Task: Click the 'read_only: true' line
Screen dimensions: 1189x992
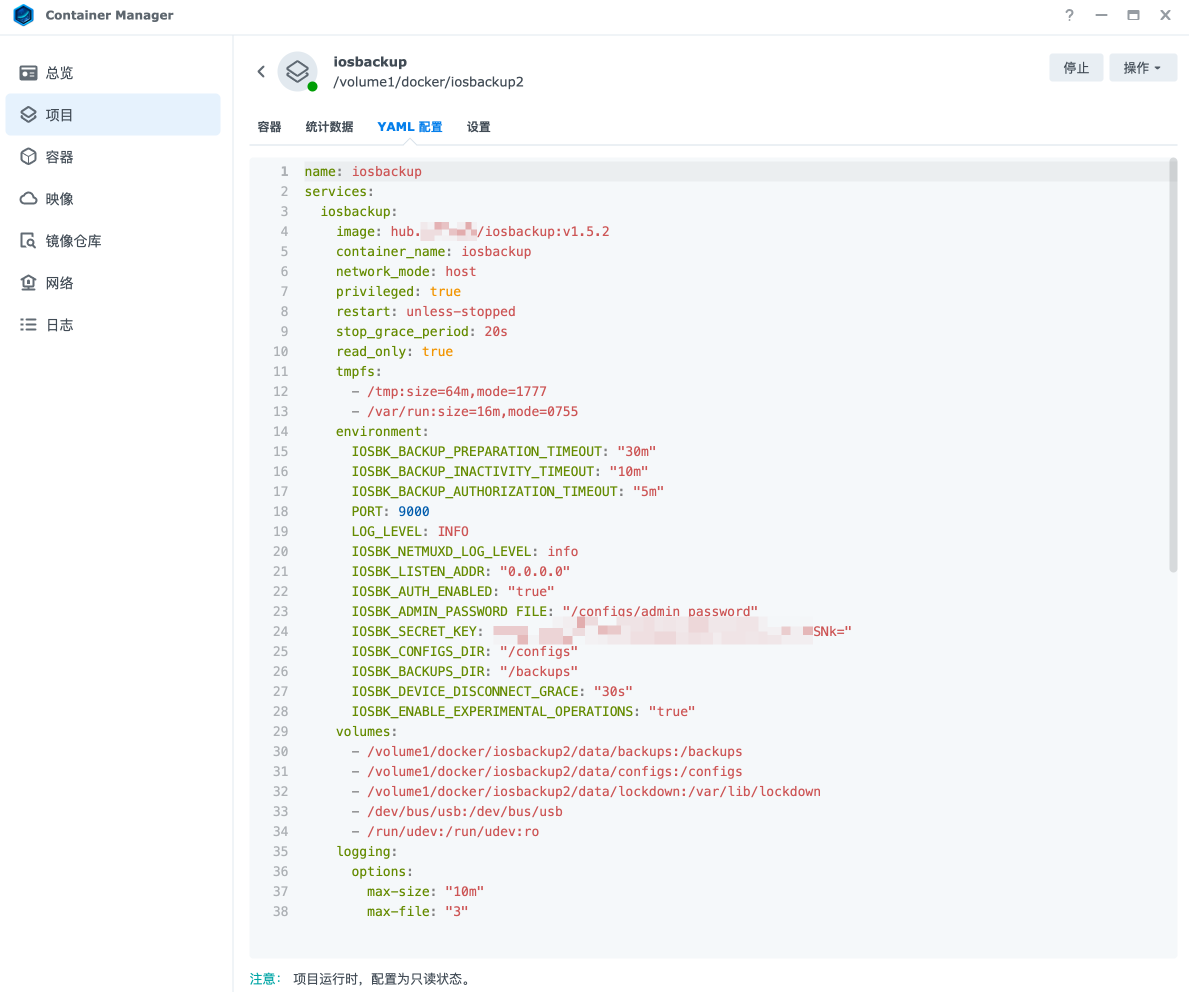Action: click(x=394, y=351)
